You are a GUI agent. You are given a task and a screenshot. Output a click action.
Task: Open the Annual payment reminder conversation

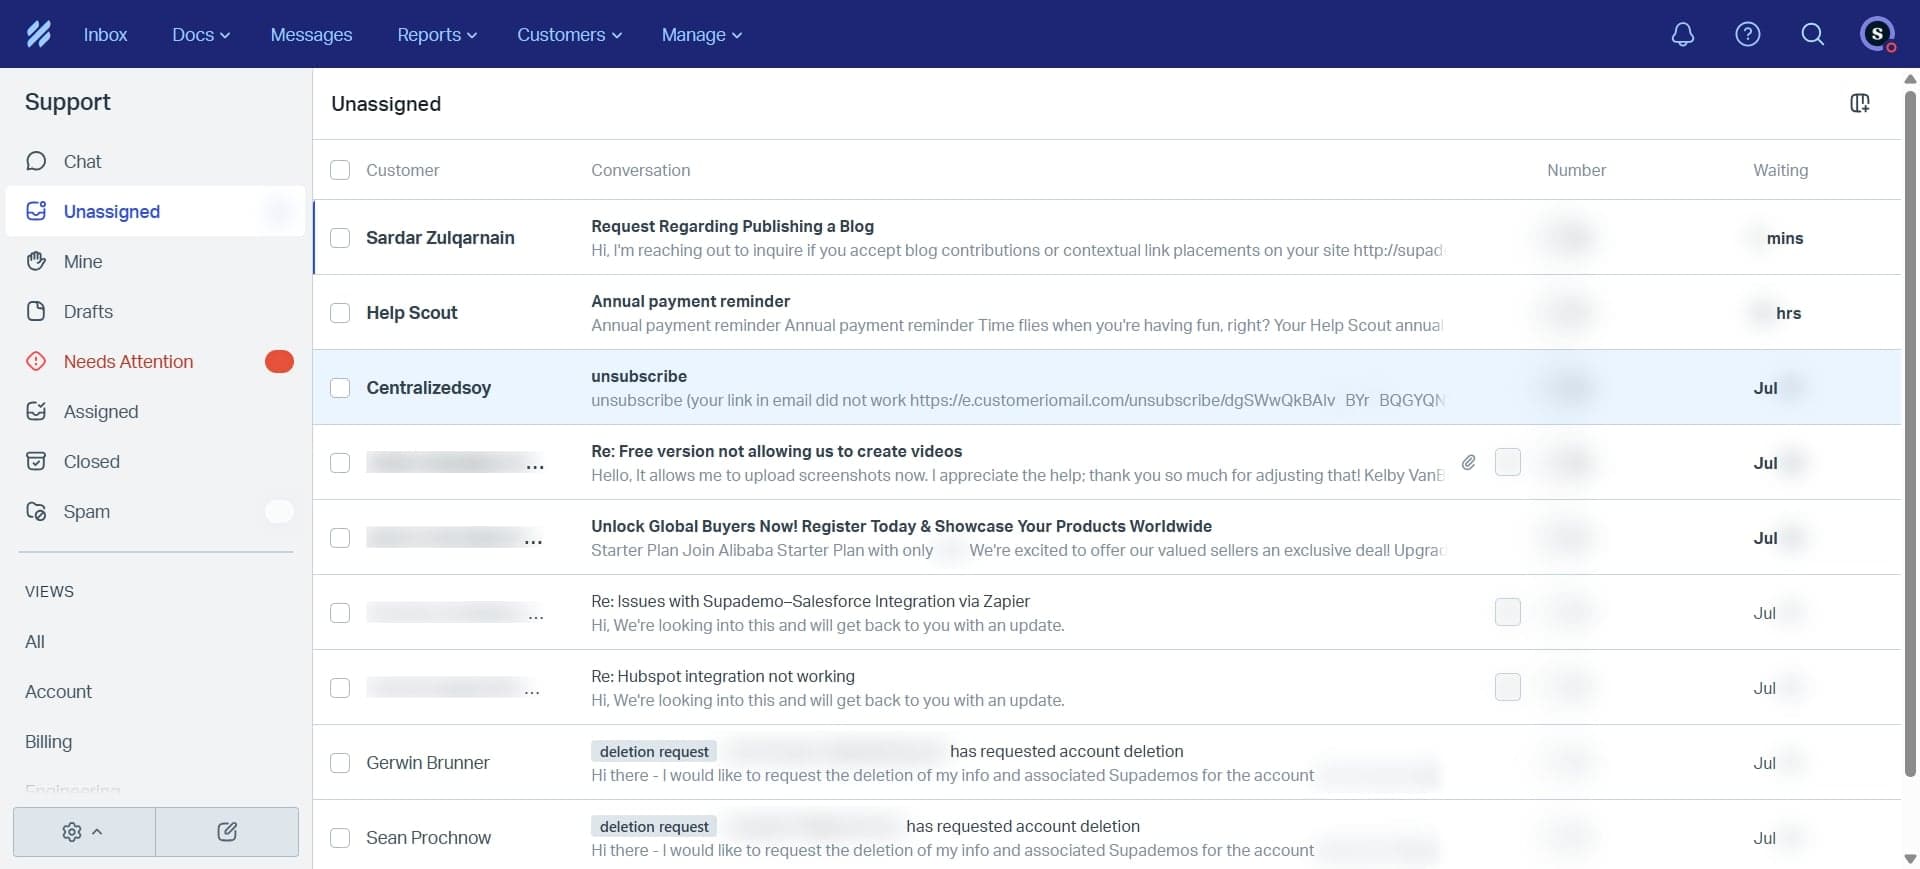point(690,302)
